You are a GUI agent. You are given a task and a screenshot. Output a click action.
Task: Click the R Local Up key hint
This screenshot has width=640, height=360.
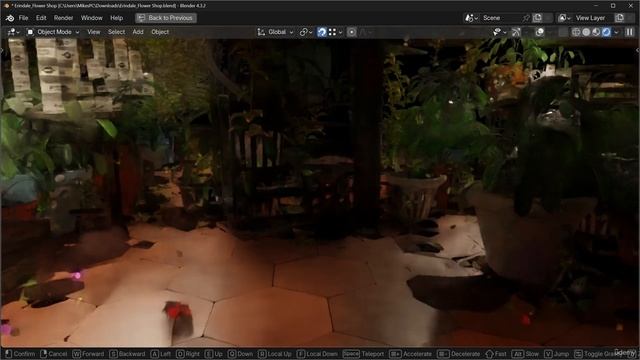click(x=275, y=354)
